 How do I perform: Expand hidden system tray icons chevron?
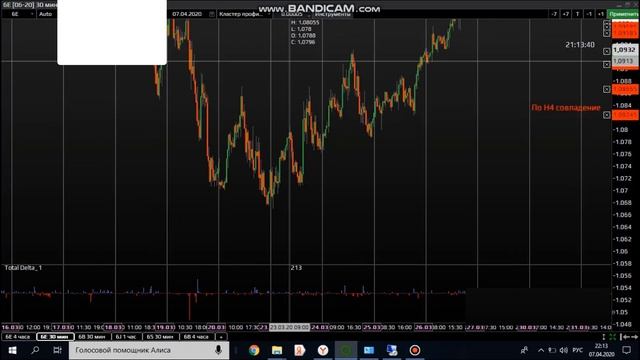[x=541, y=350]
